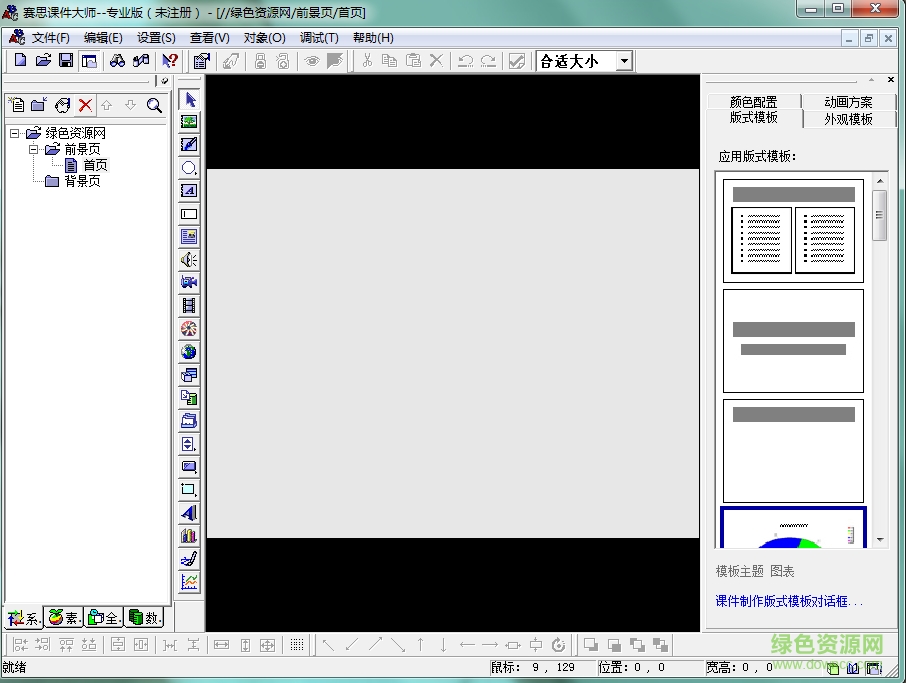906x683 pixels.
Task: Select the globe web tool
Action: click(x=189, y=352)
